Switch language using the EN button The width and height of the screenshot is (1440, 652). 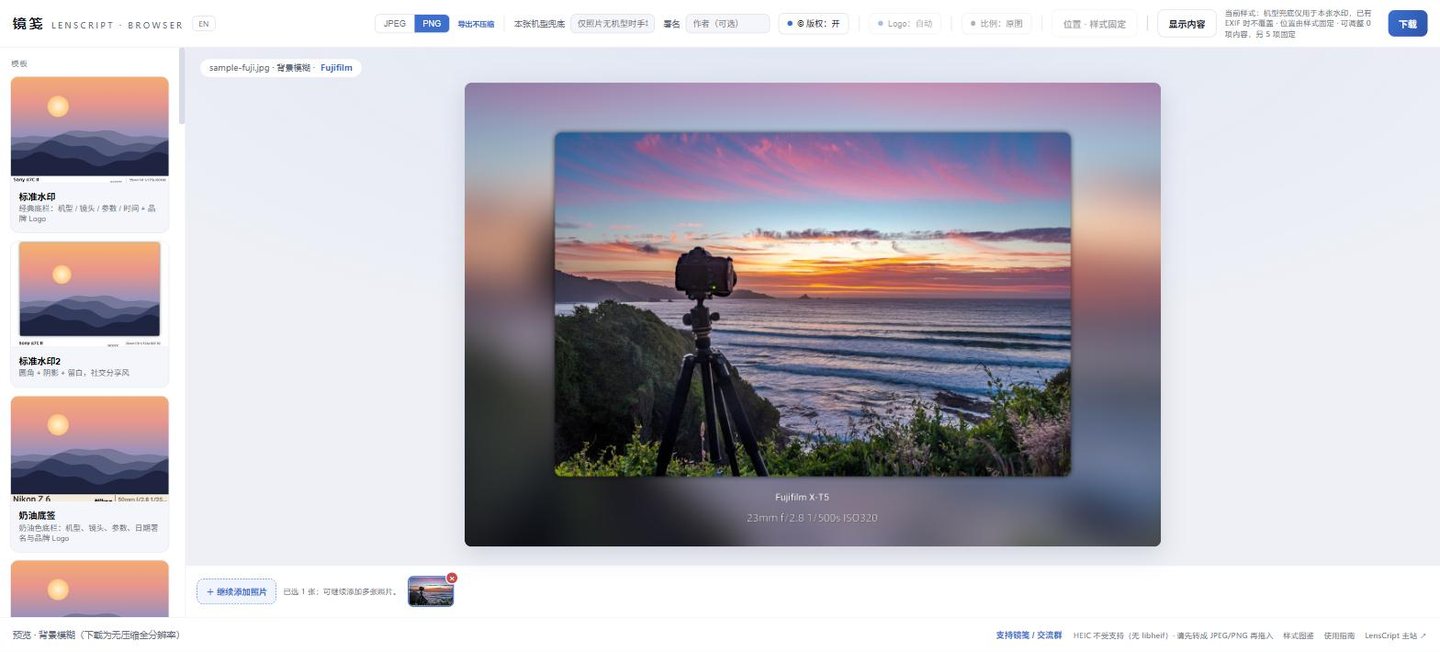pos(203,23)
